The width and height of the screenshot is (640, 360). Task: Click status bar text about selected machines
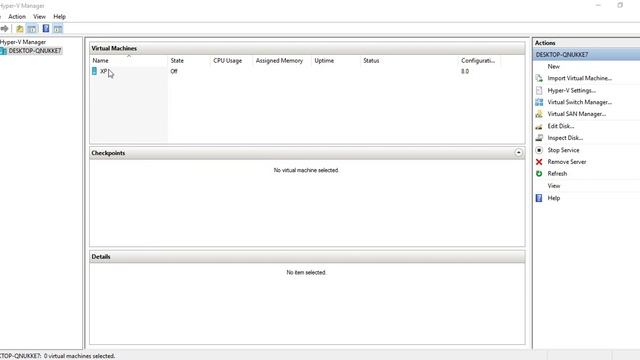[58, 356]
